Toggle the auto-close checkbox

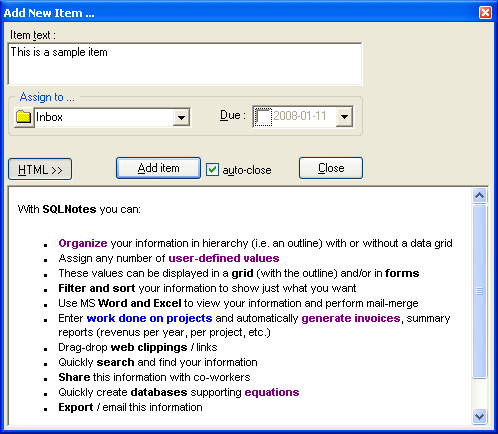click(212, 170)
